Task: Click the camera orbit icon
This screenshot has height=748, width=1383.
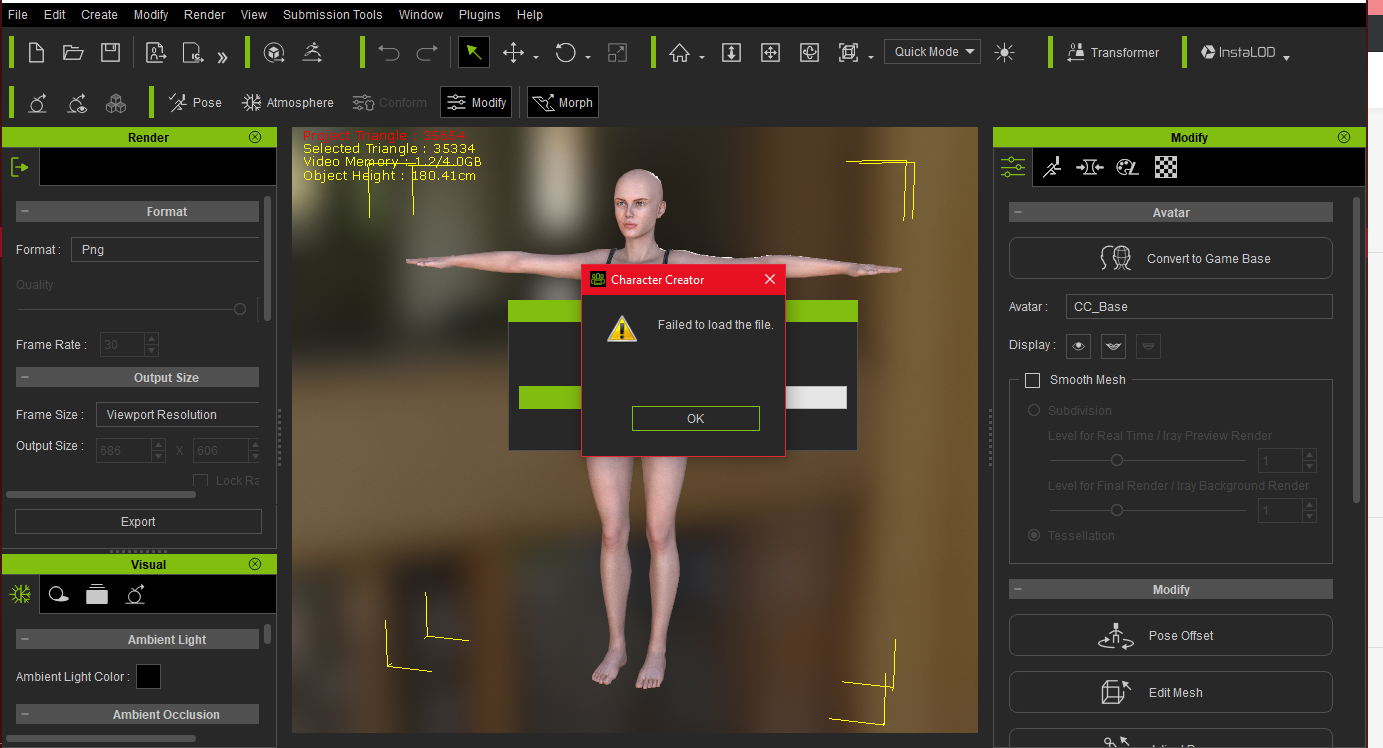Action: 809,53
